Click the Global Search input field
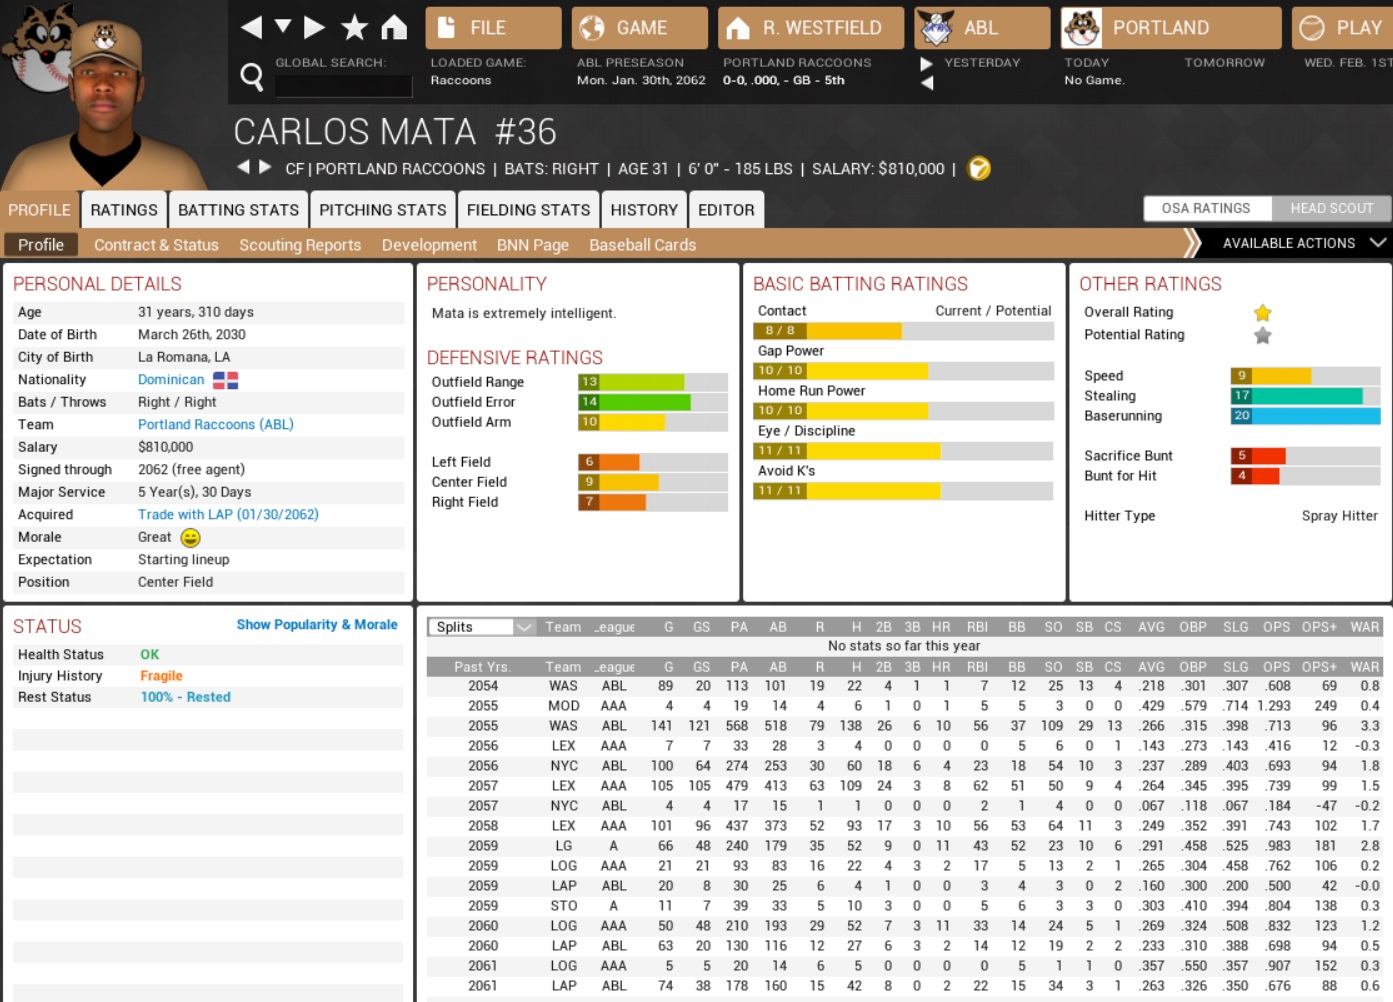Viewport: 1393px width, 1002px height. click(x=344, y=86)
